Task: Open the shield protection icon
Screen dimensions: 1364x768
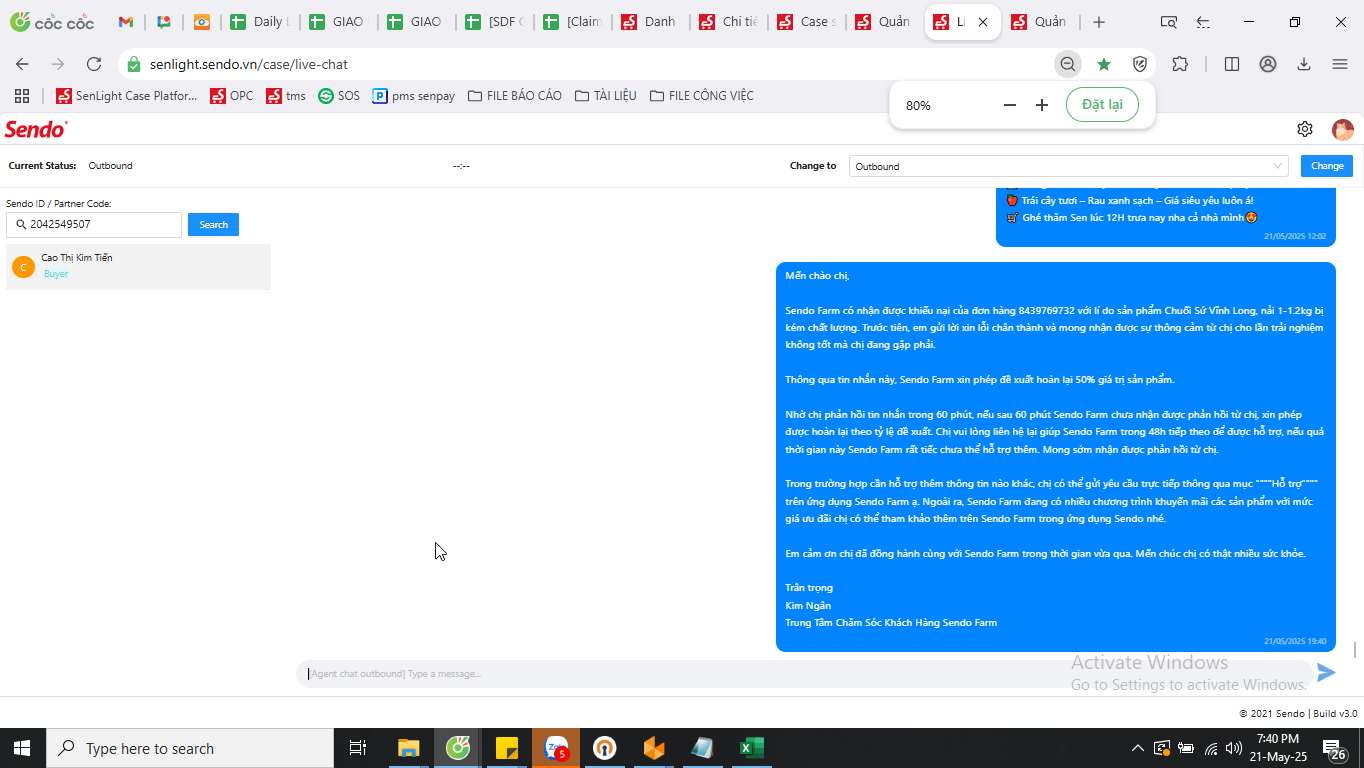Action: [1140, 64]
